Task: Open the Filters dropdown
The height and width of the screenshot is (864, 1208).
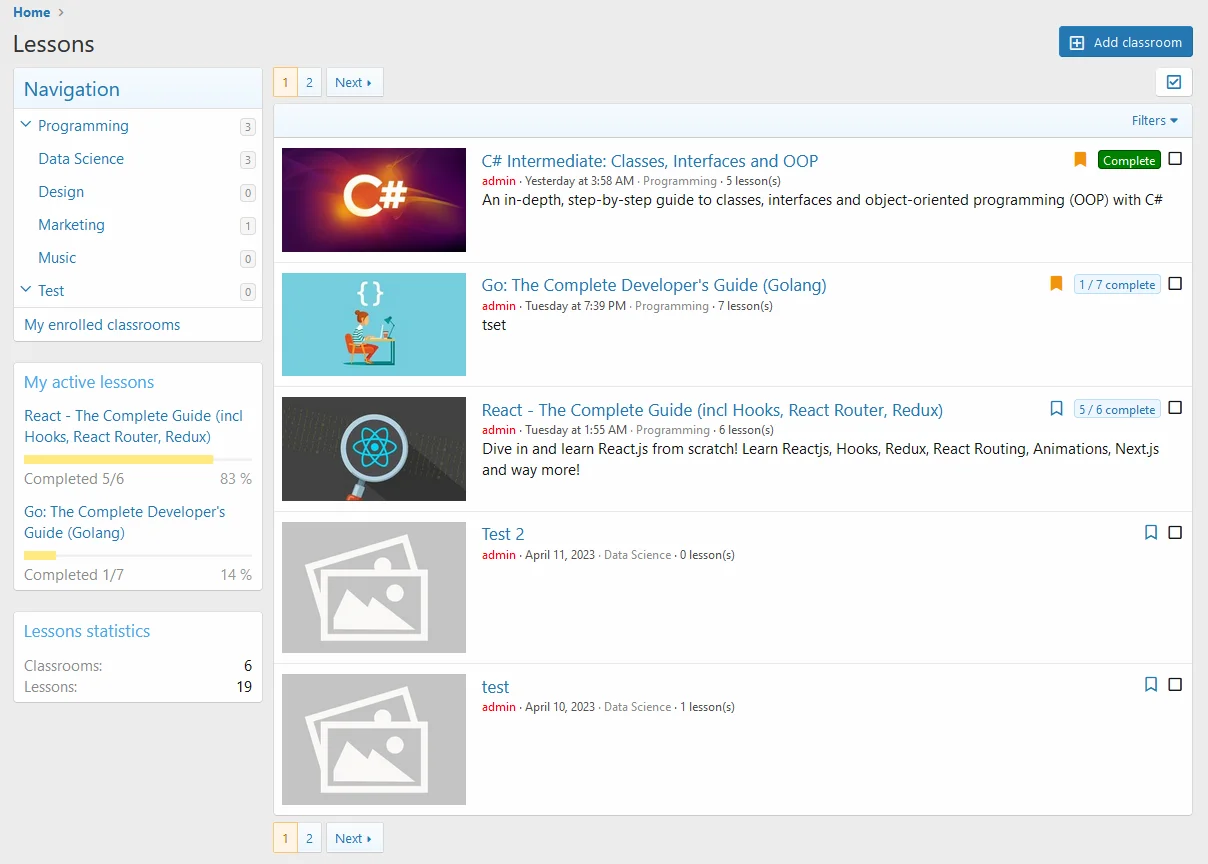Action: click(1154, 120)
